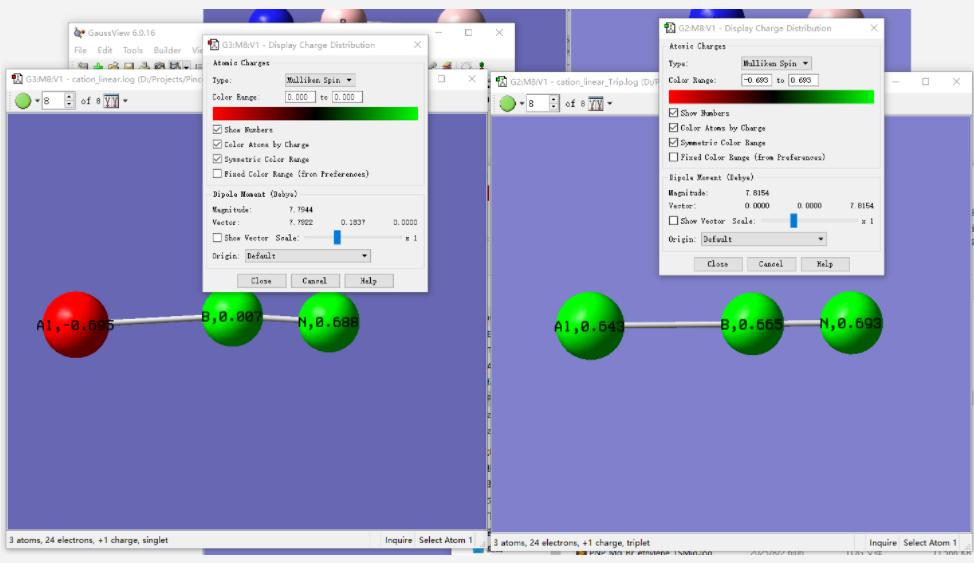Click multi-frame view icon in cation_linear_Trip.log window
Viewport: 974px width, 563px height.
point(596,103)
